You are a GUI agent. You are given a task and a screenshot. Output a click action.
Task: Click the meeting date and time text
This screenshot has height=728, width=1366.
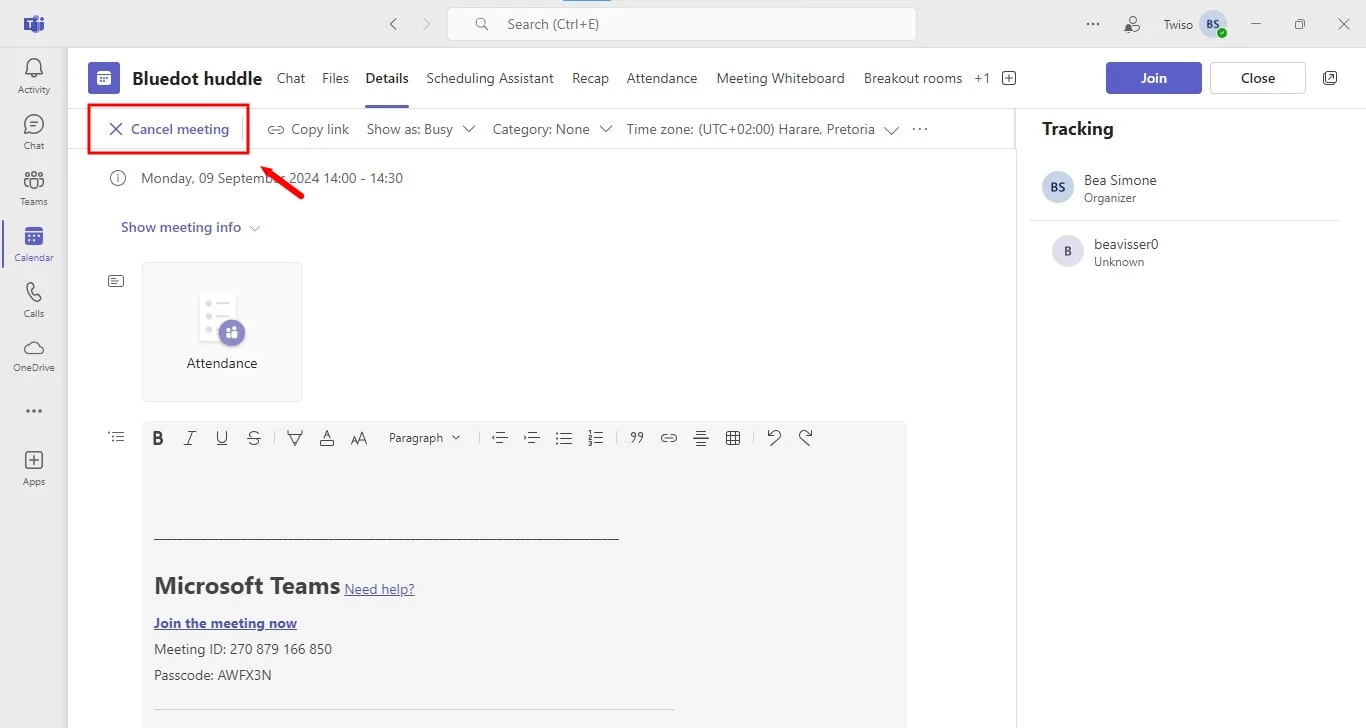tap(272, 178)
